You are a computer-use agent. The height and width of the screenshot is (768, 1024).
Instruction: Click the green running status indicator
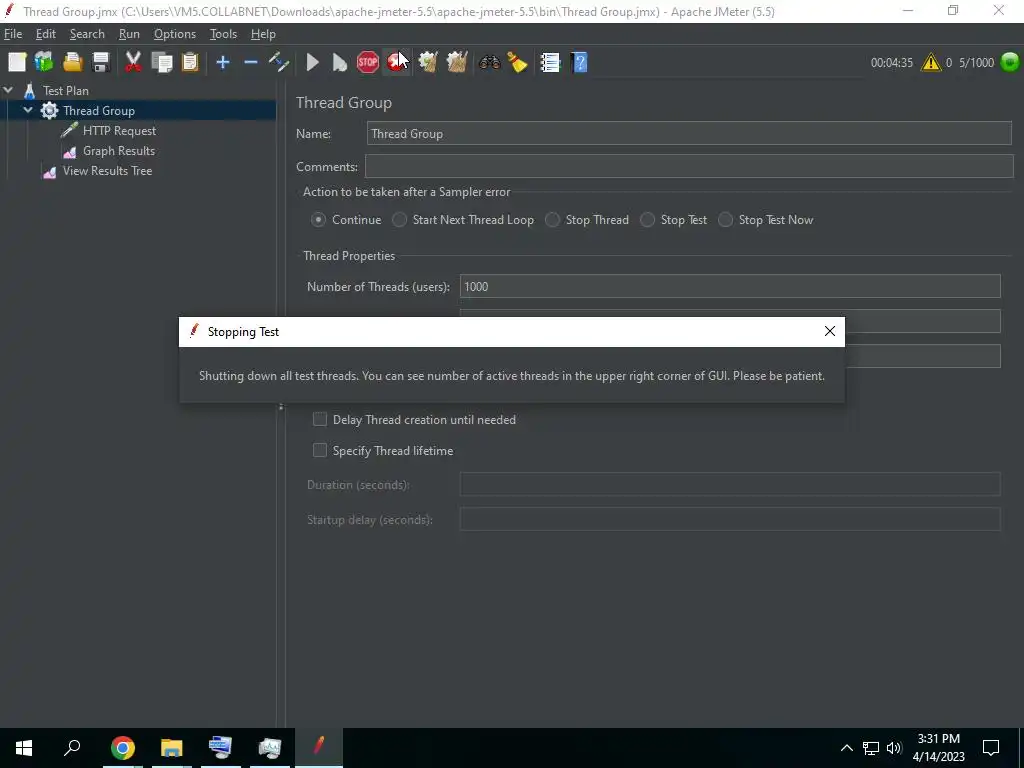(1010, 62)
